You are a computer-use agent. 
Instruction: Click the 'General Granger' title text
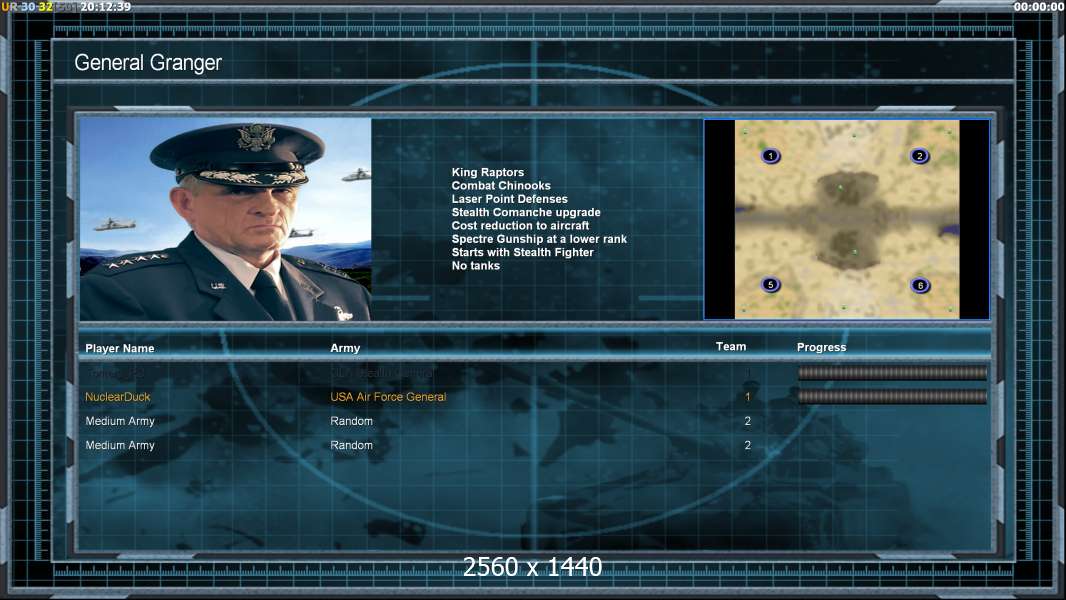148,63
